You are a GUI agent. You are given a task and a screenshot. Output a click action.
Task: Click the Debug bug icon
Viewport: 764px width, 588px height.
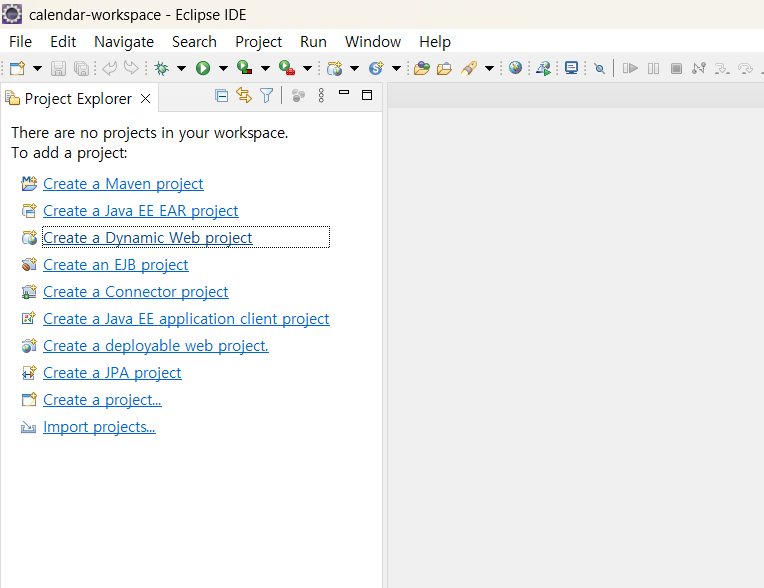click(x=161, y=68)
